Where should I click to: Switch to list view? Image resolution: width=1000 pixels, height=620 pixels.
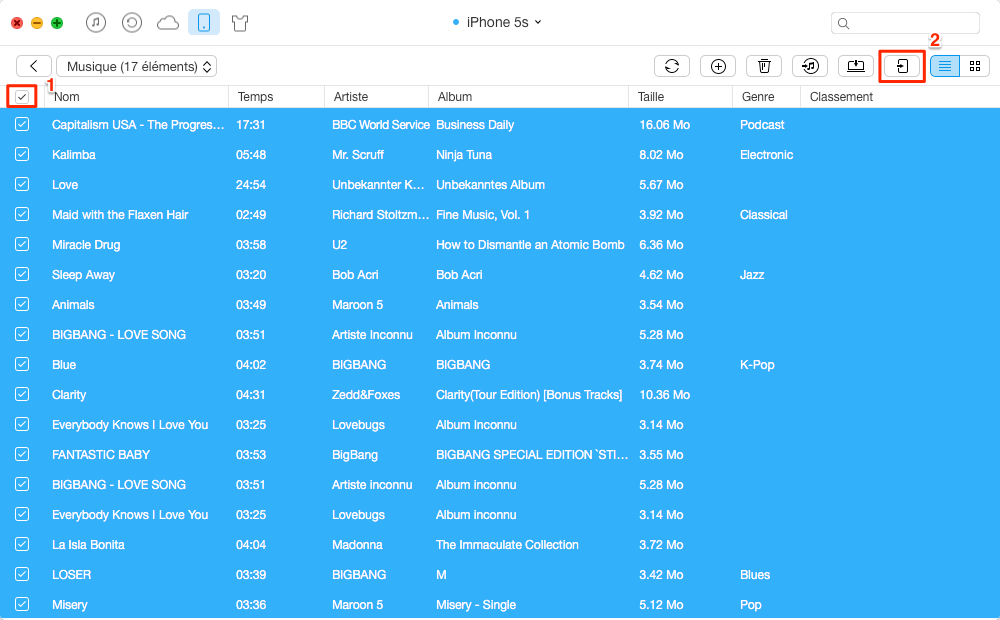[945, 66]
